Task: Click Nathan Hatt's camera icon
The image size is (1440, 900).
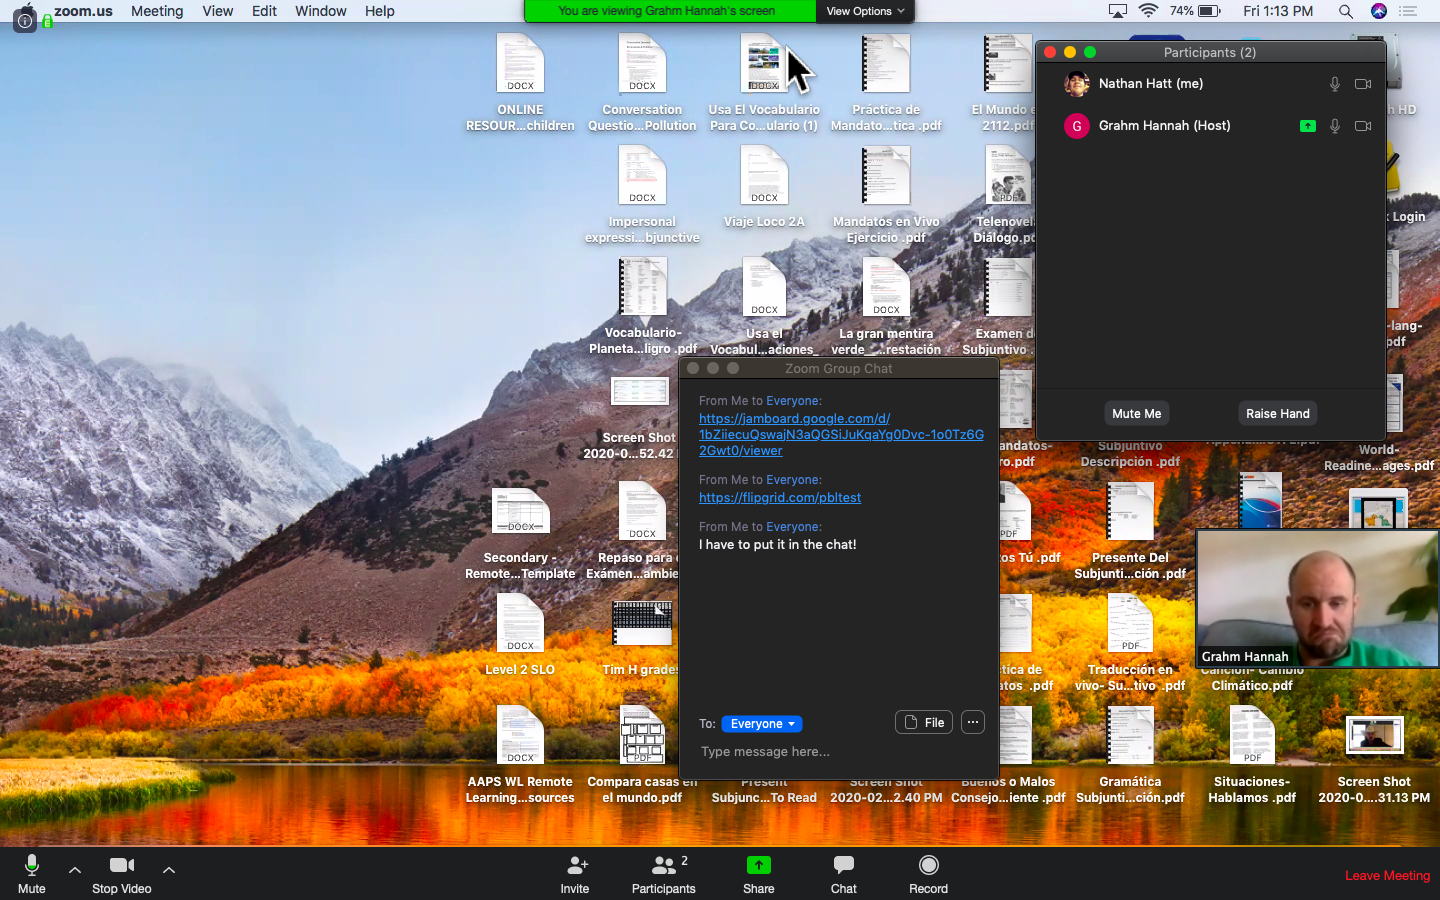Action: coord(1363,84)
